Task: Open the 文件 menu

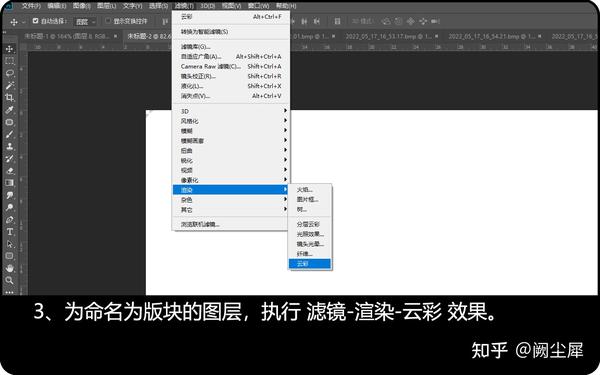Action: click(31, 6)
